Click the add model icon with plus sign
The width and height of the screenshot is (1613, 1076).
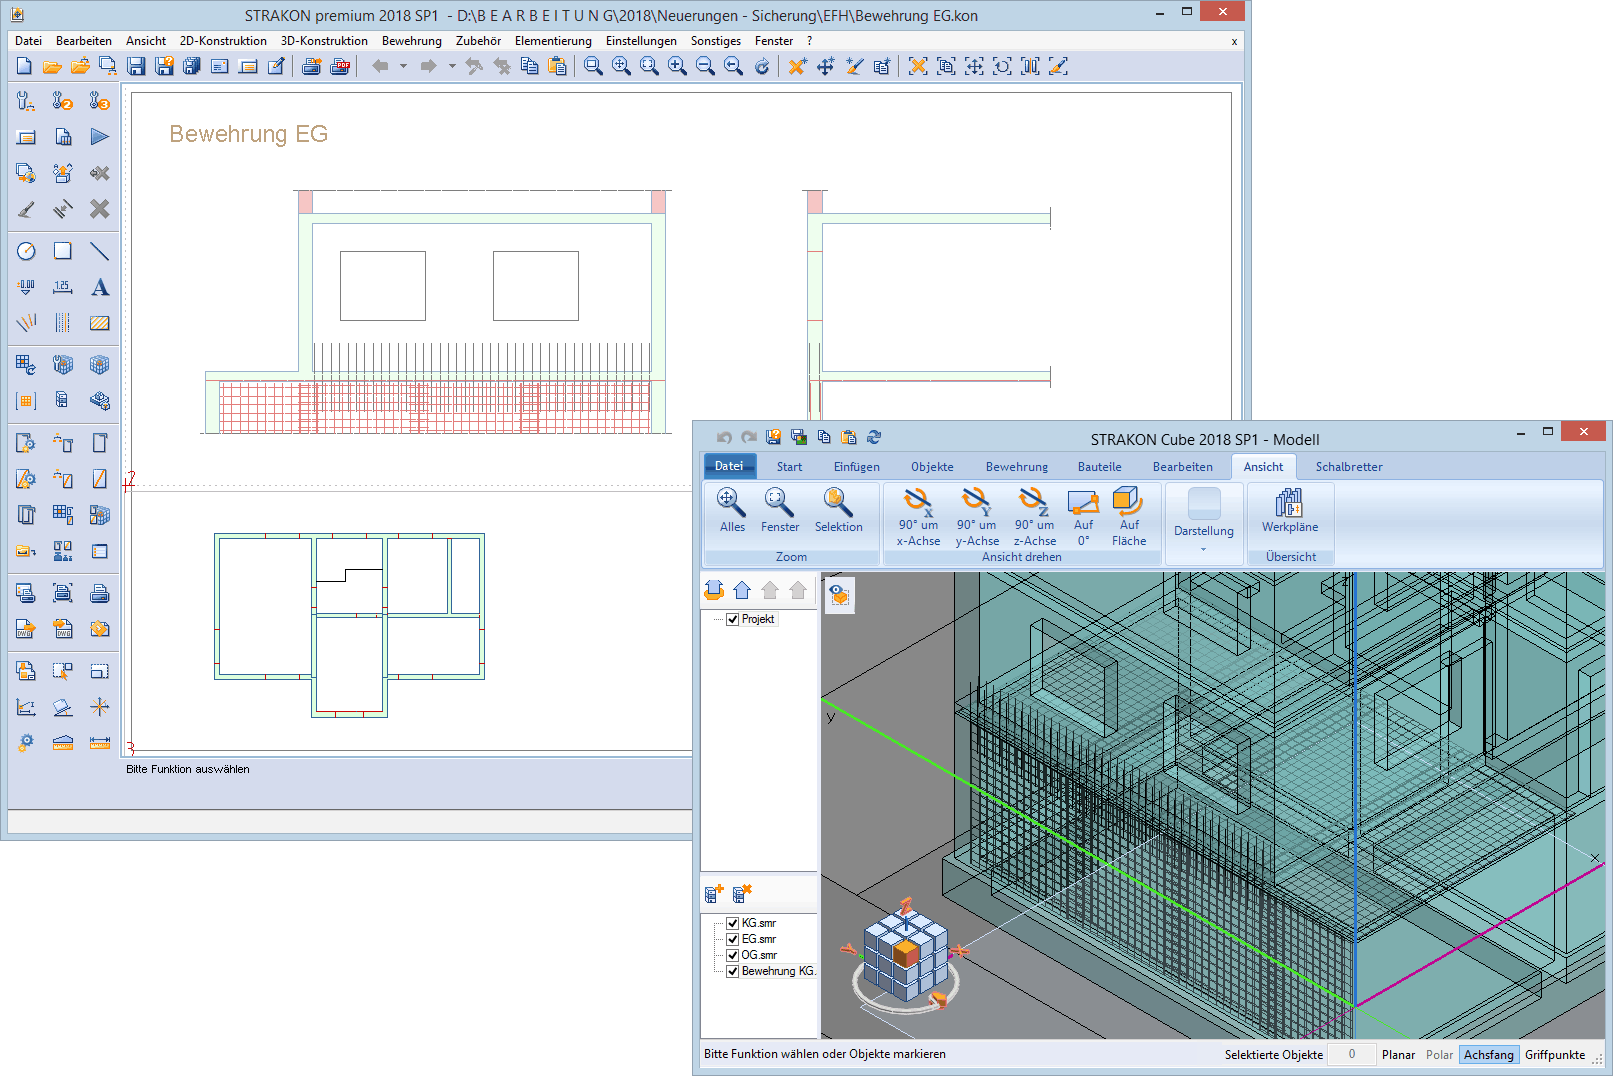pos(714,893)
